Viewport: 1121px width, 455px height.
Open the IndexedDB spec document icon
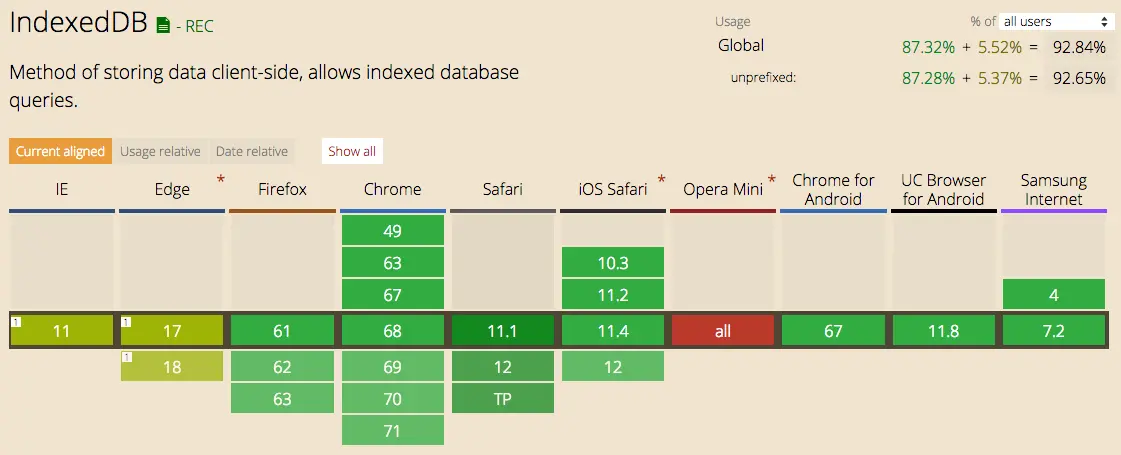point(163,26)
